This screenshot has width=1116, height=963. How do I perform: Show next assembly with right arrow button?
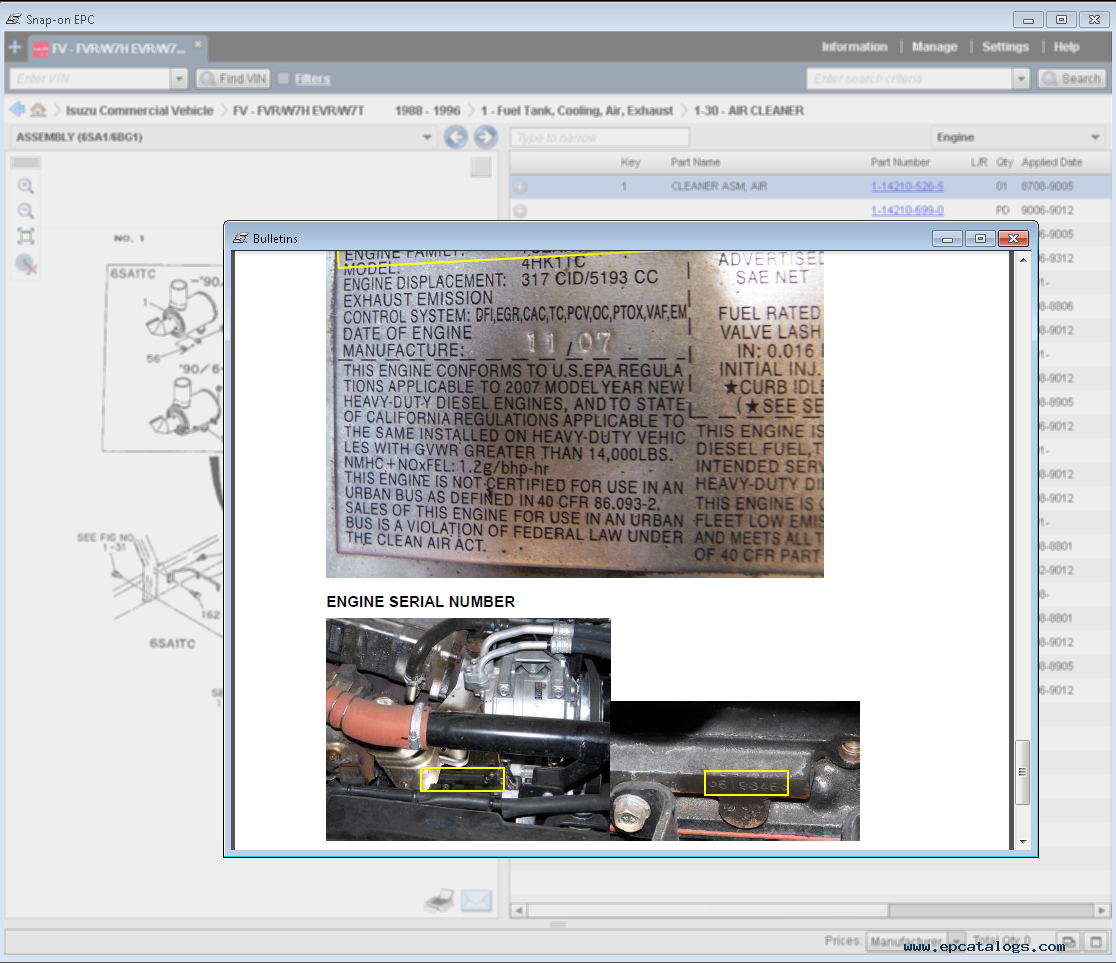[485, 137]
